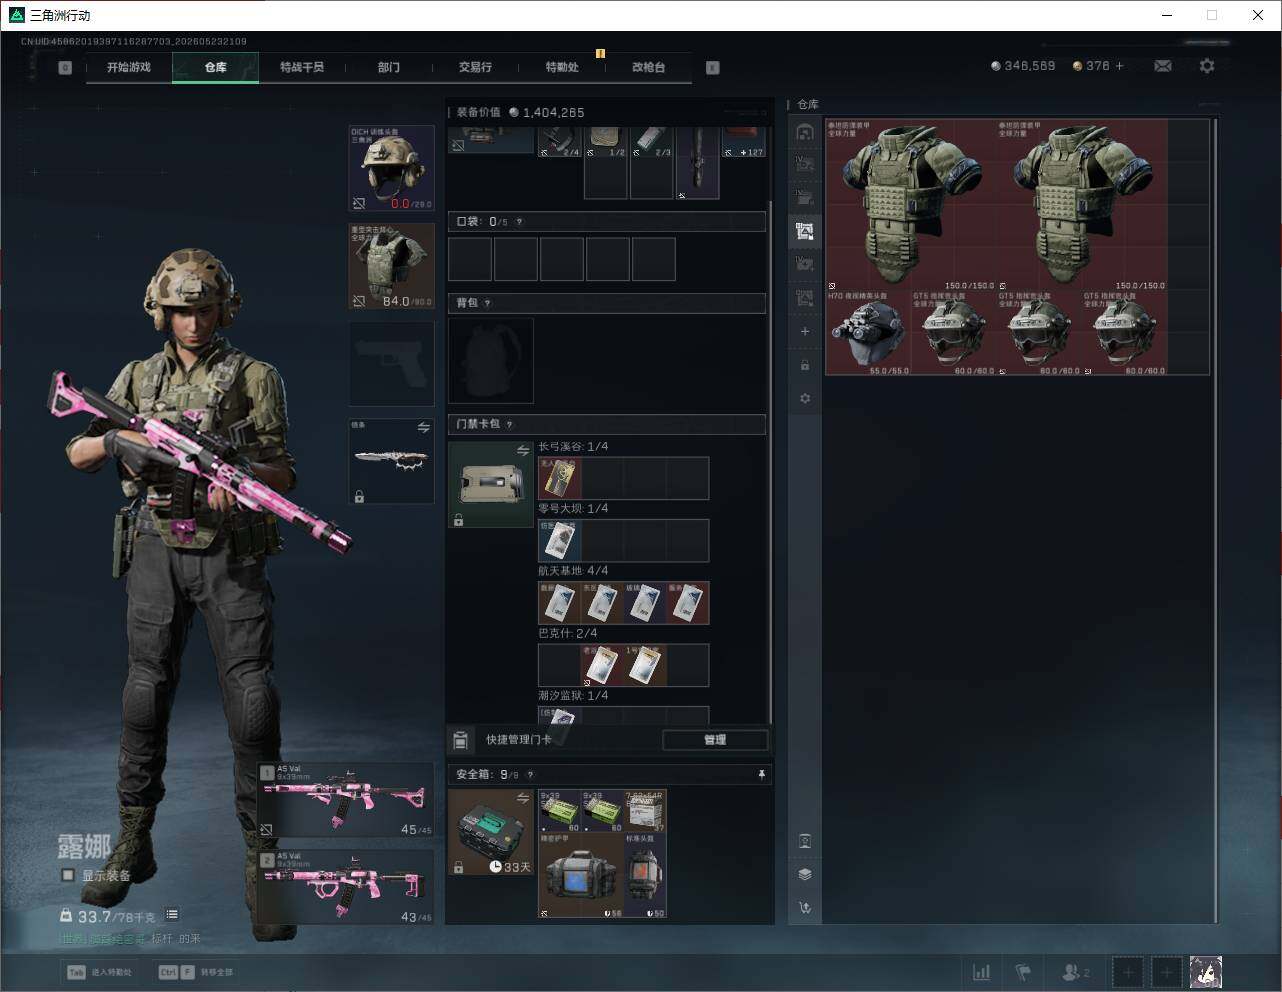The image size is (1282, 992).
Task: Click the empty pistol slot
Action: tap(392, 364)
